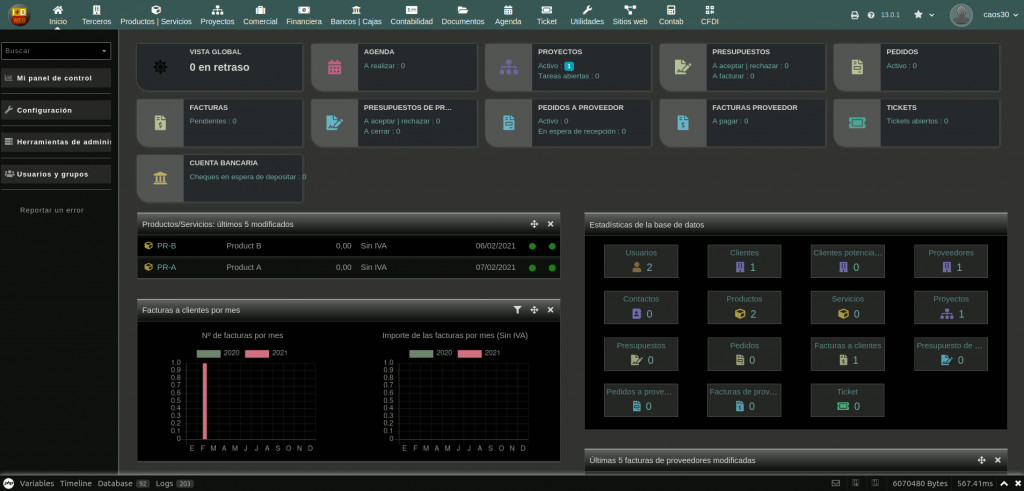
Task: Click the Vista Global weather icon
Action: tap(161, 67)
